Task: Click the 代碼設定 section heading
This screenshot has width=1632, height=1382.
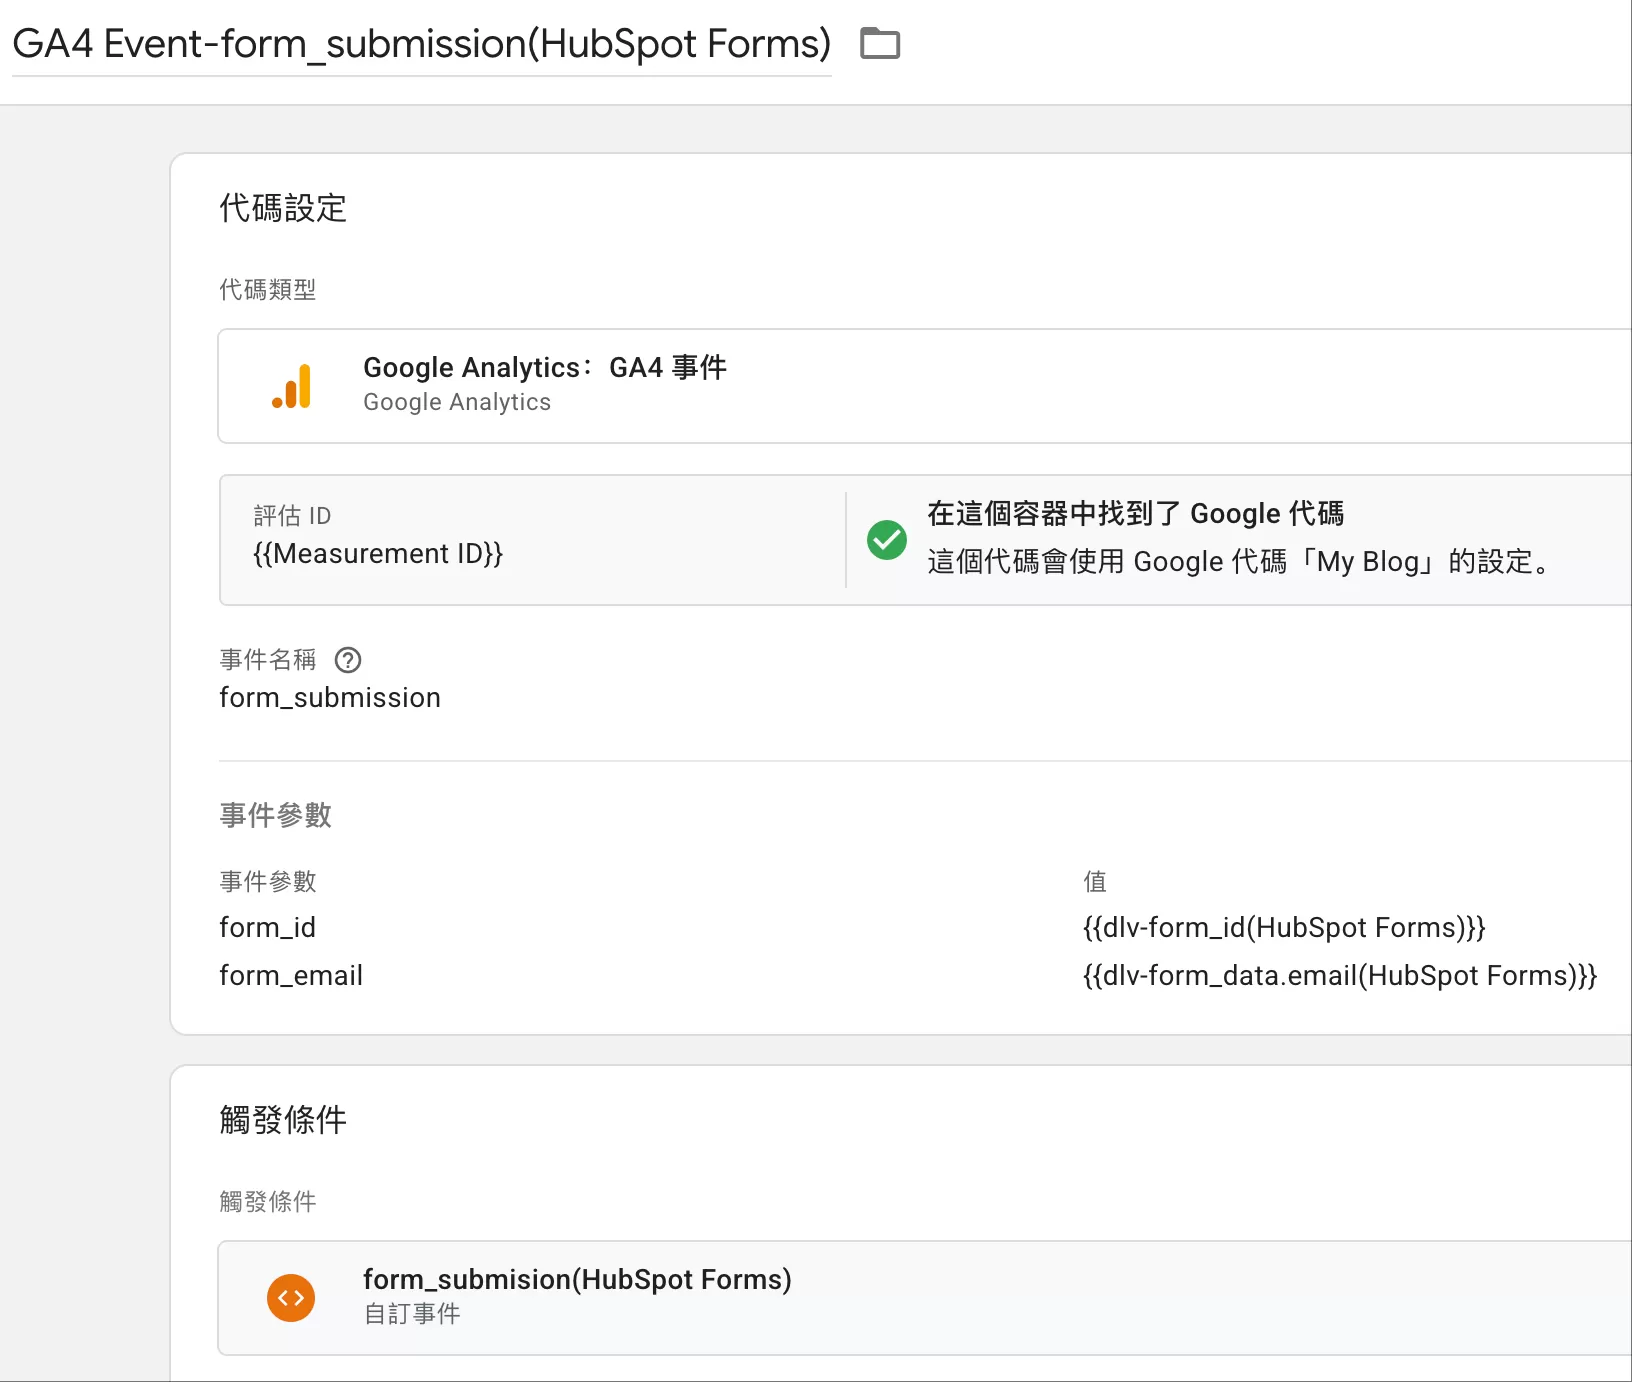Action: (283, 208)
